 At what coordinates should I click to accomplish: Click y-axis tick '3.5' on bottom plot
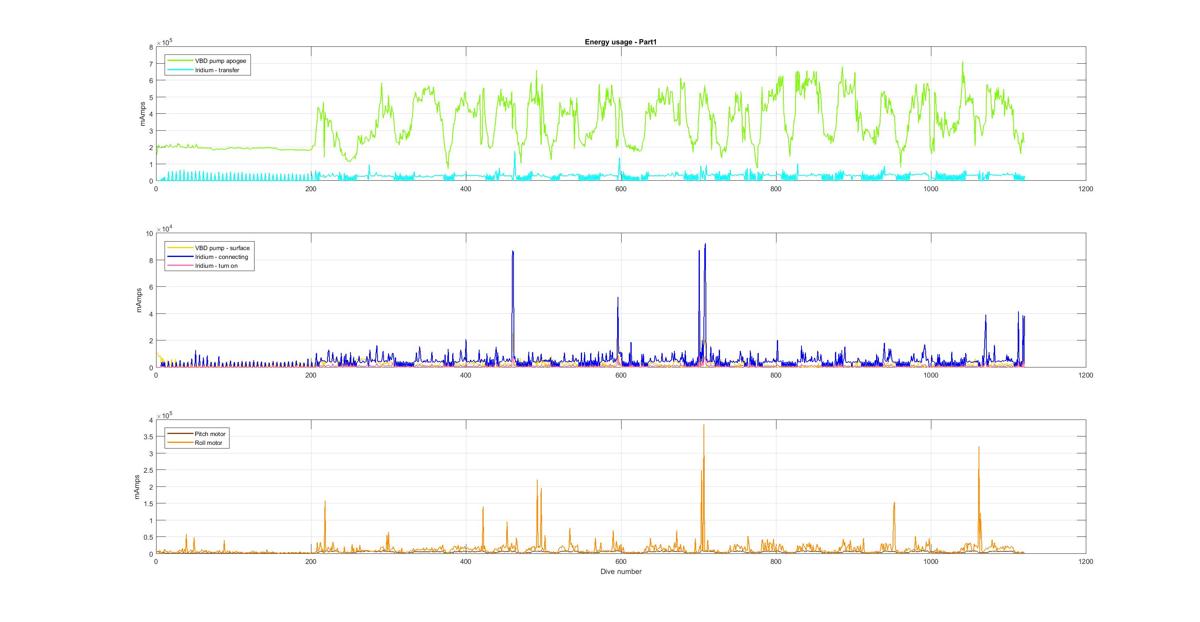148,436
